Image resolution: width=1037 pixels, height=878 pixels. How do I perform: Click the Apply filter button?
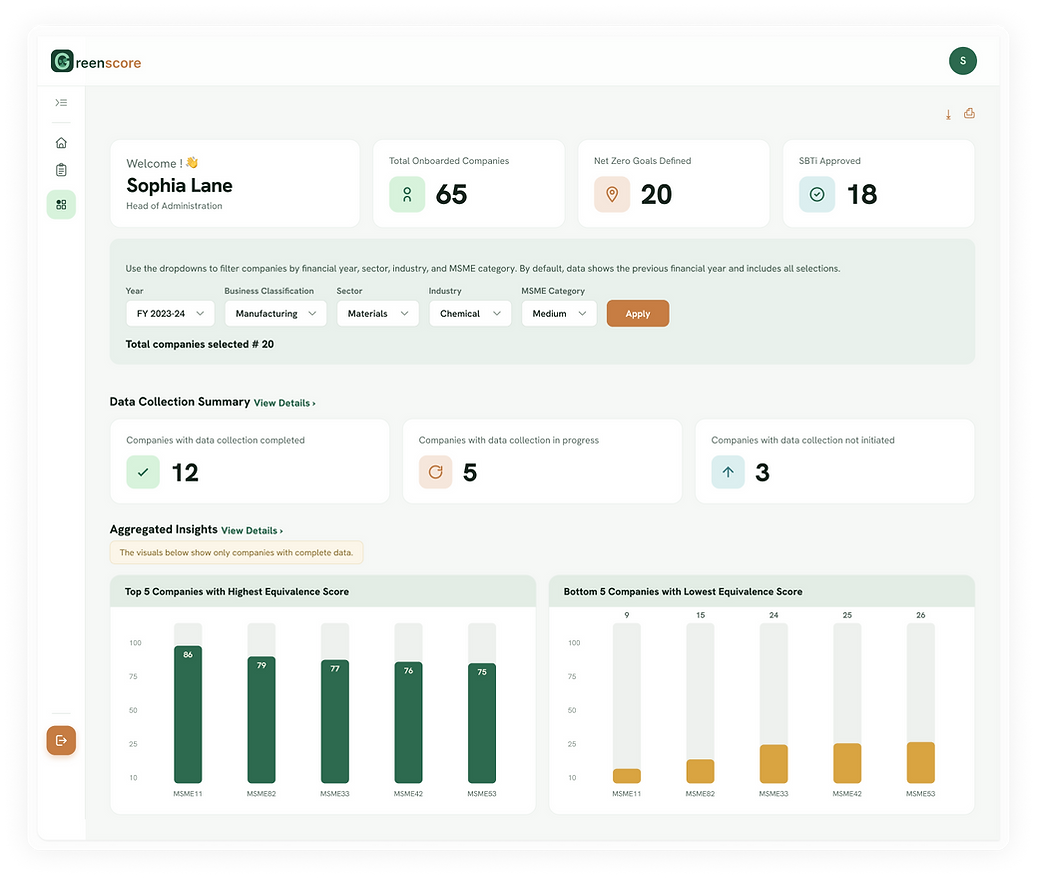coord(638,313)
